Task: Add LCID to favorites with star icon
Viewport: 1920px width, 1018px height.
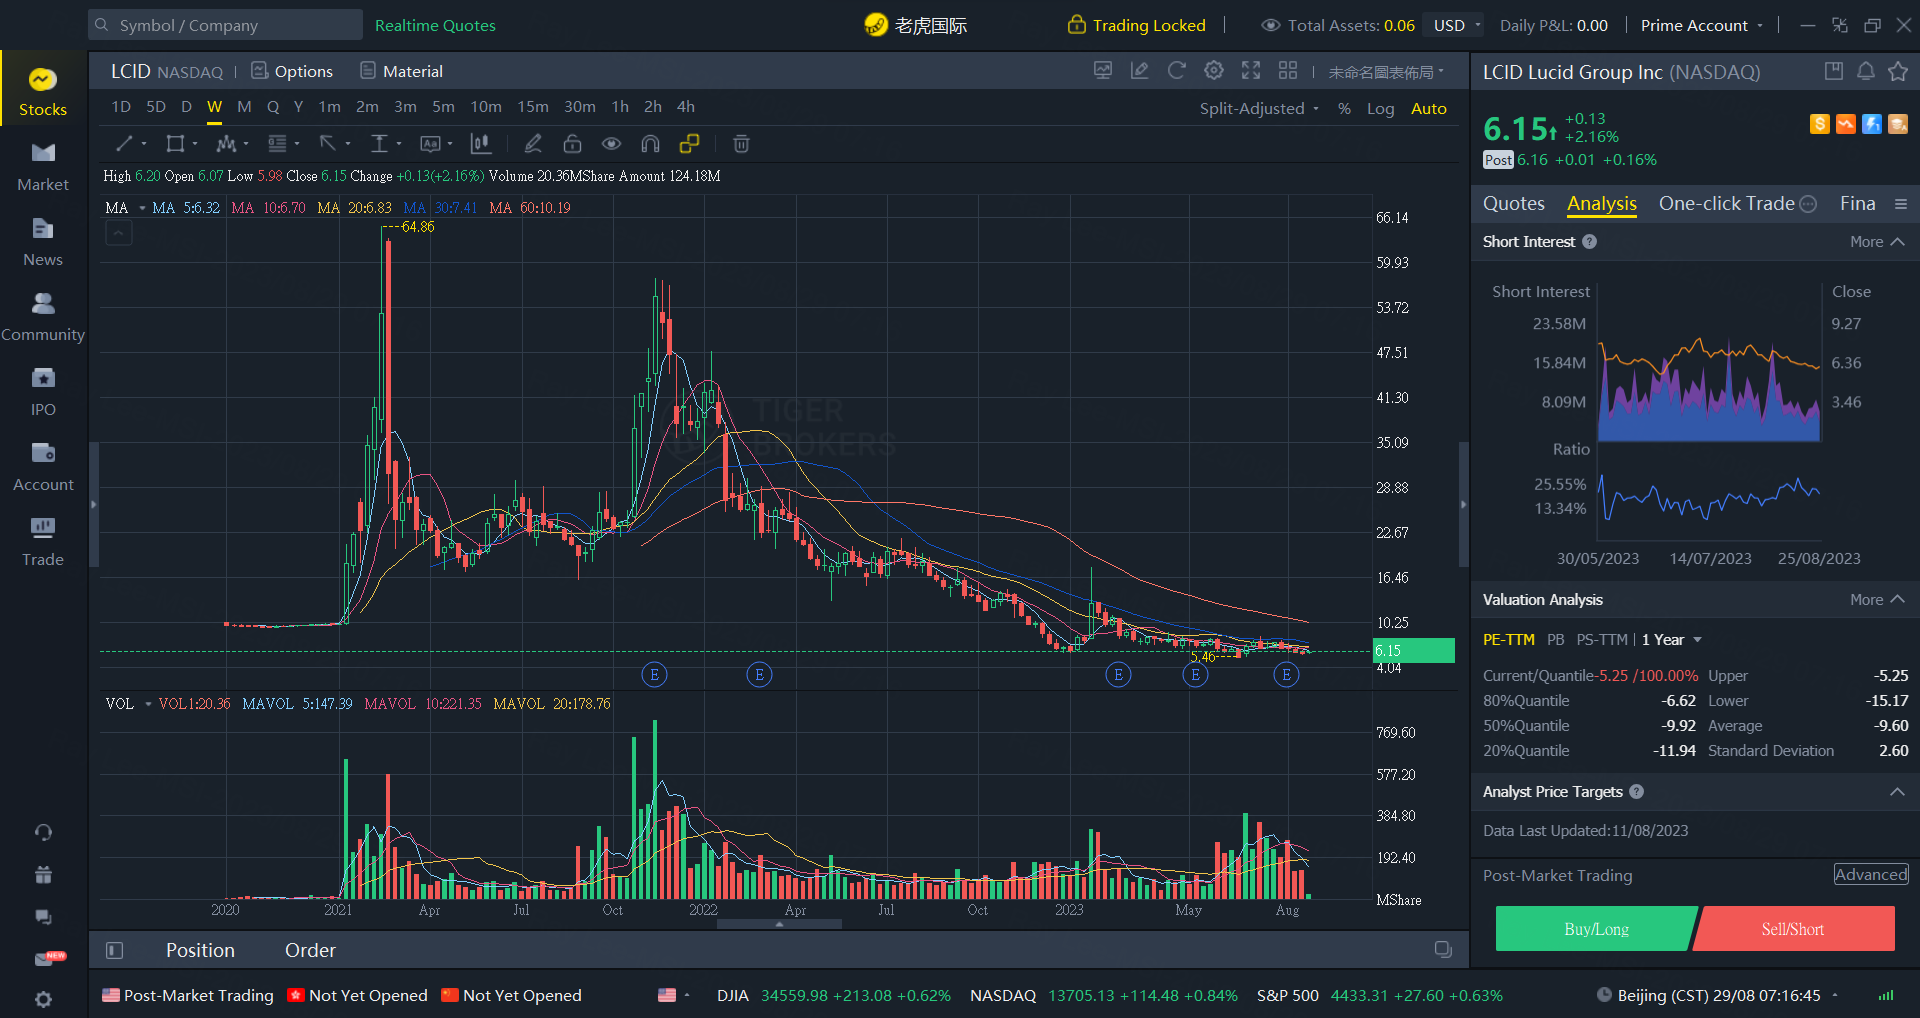Action: click(1898, 71)
